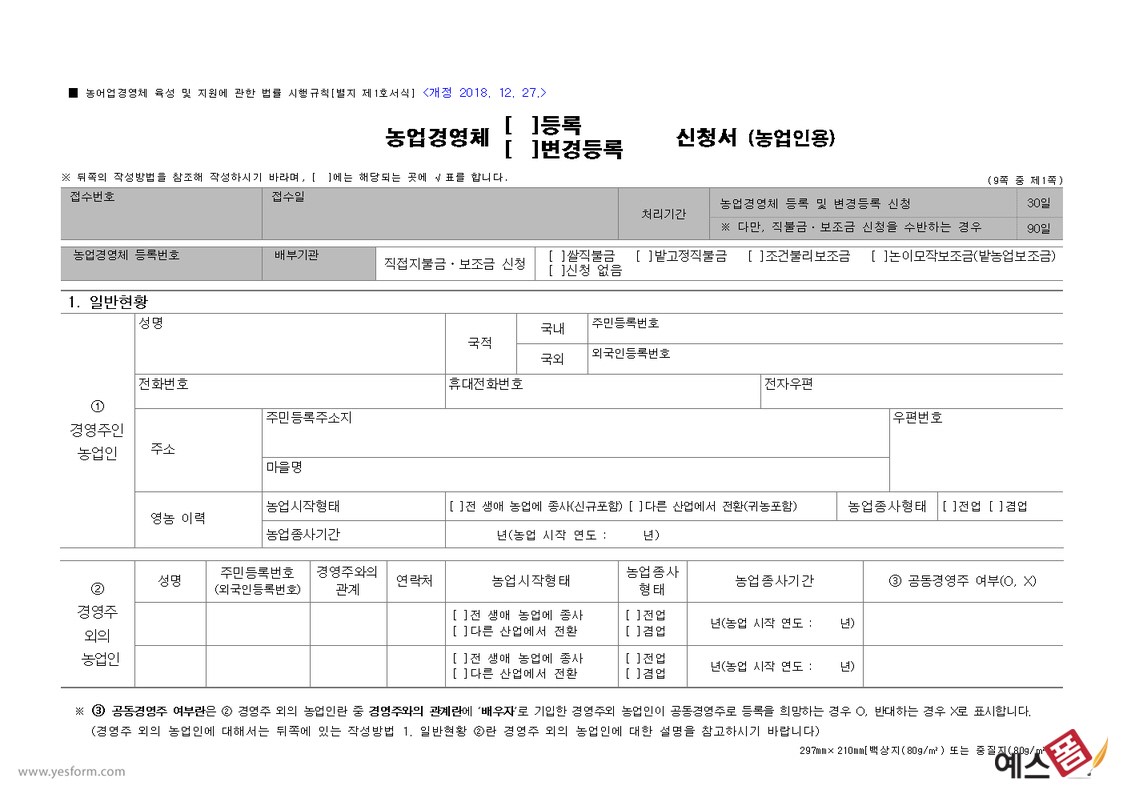Screen dimensions: 1123x794
Task: Click the 신청서 (농업인용) title text
Action: point(756,137)
